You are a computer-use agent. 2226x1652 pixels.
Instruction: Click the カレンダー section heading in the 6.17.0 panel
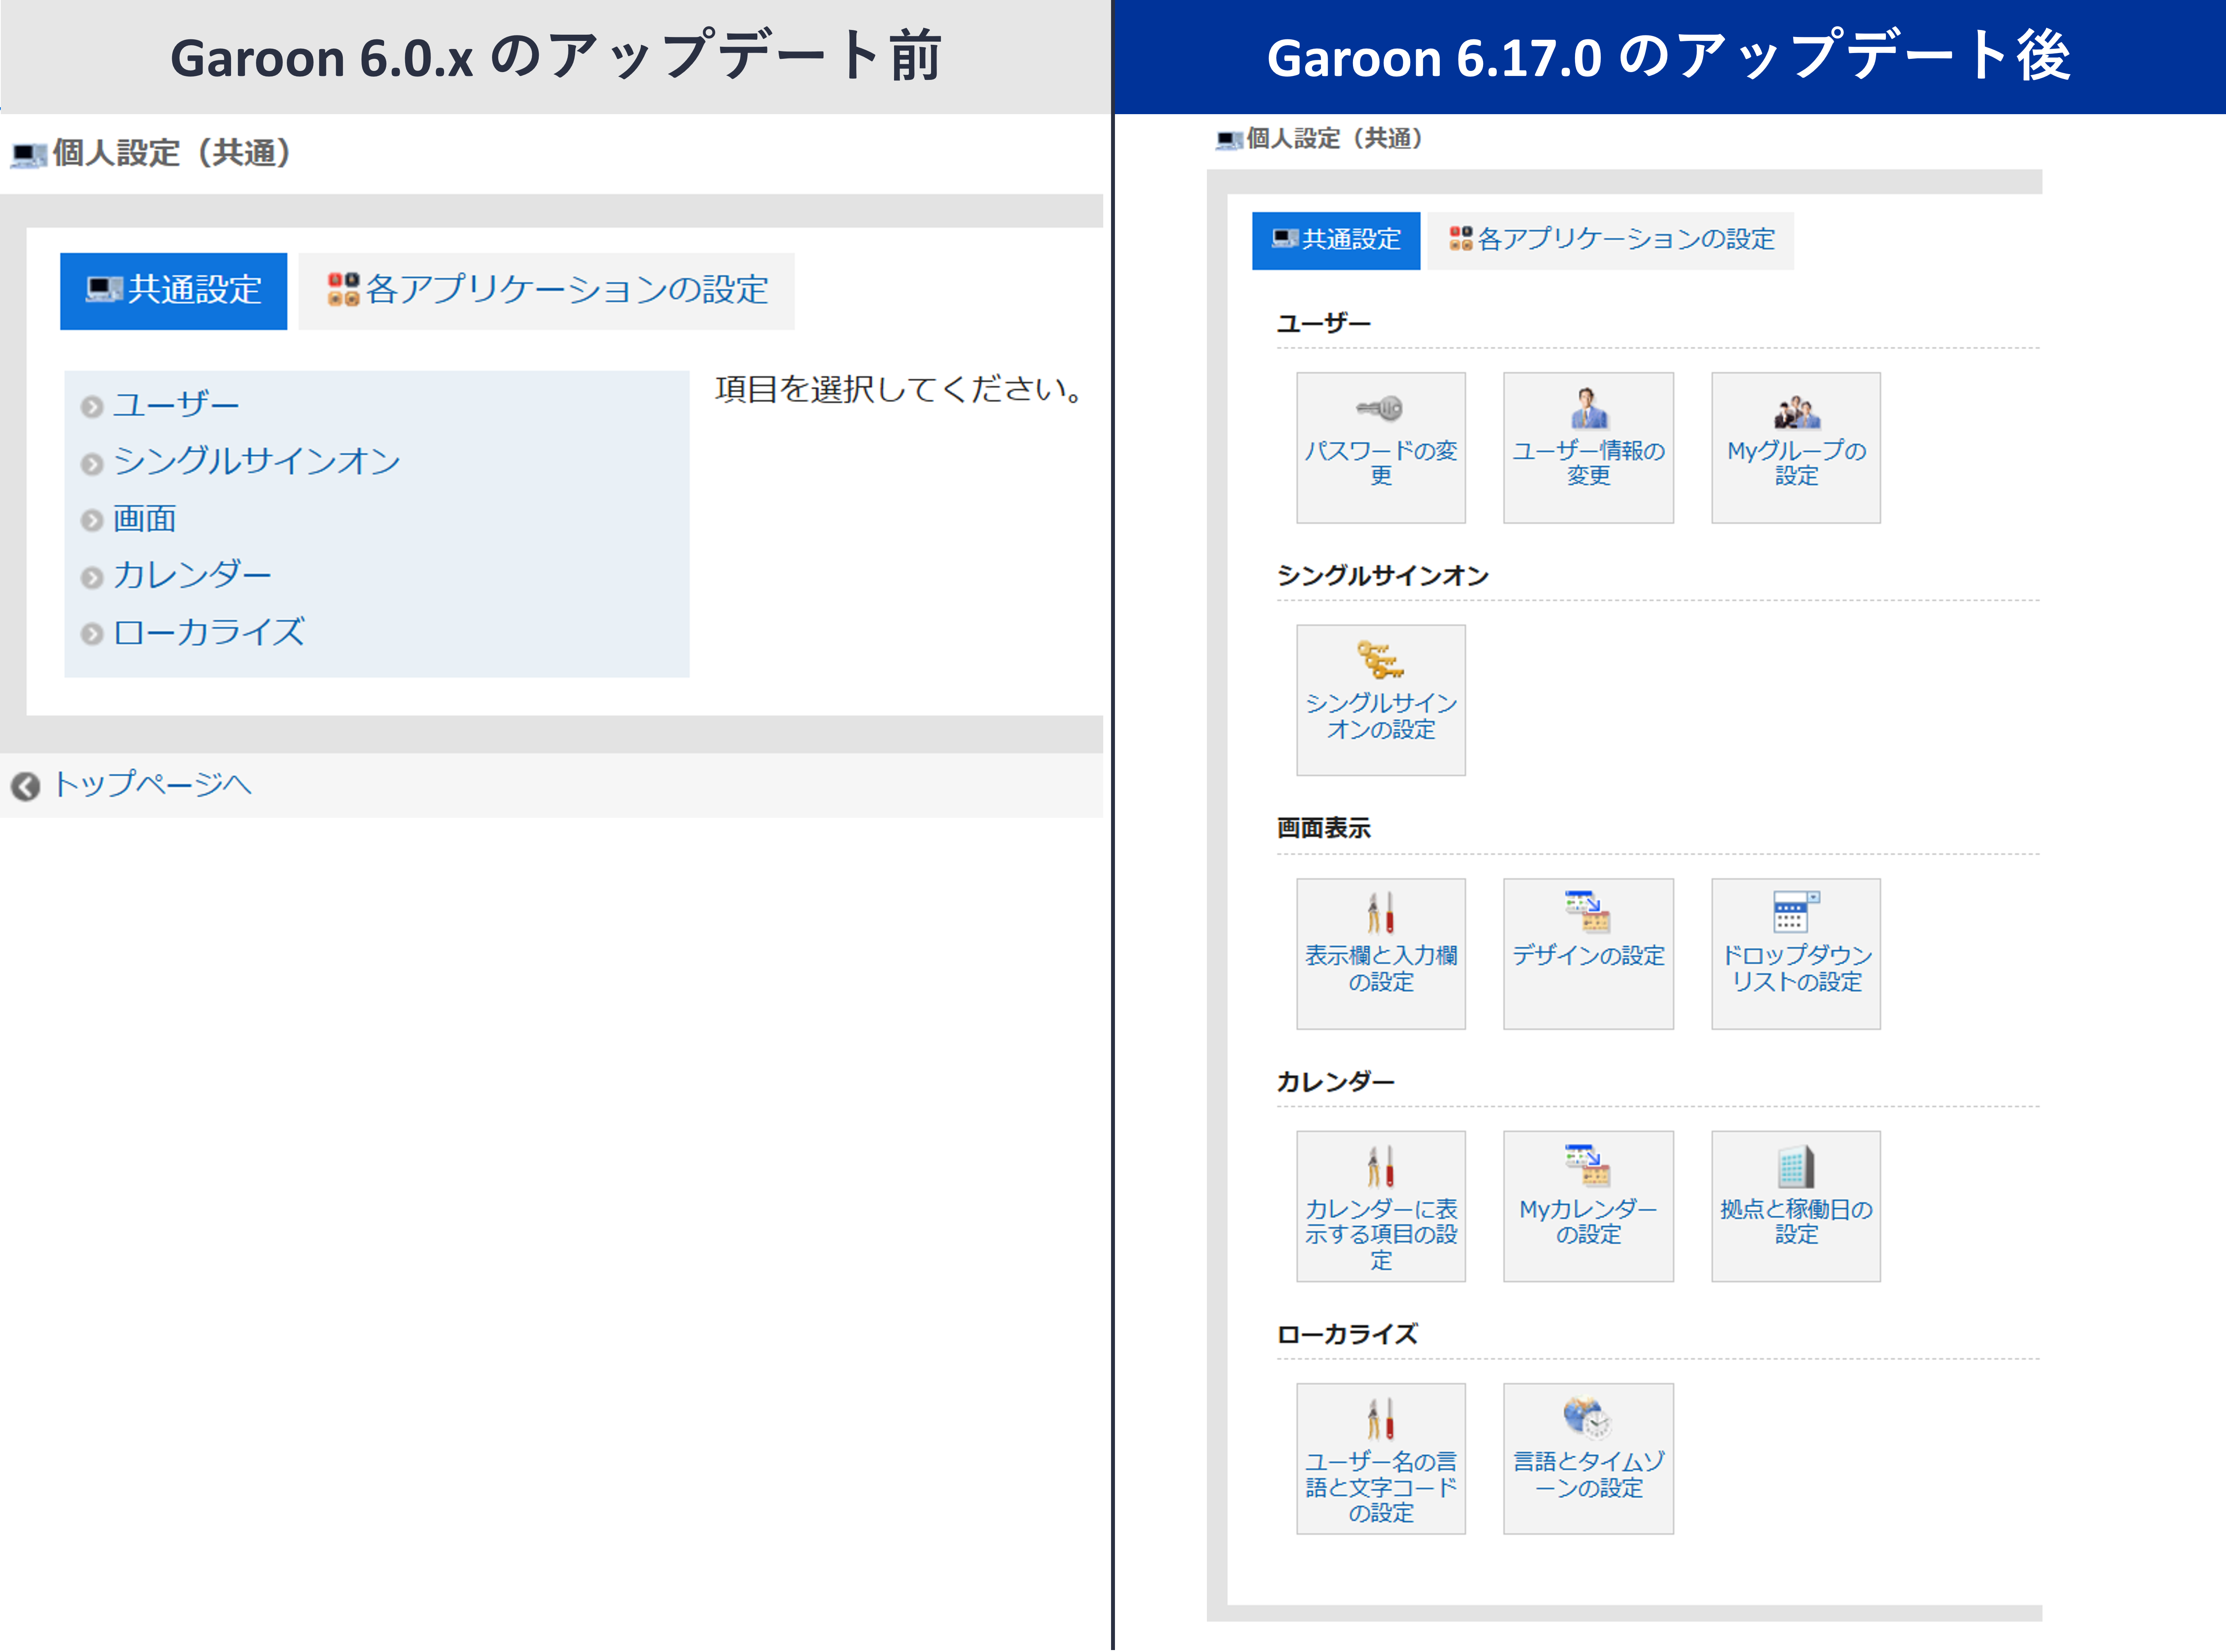pos(1336,1082)
